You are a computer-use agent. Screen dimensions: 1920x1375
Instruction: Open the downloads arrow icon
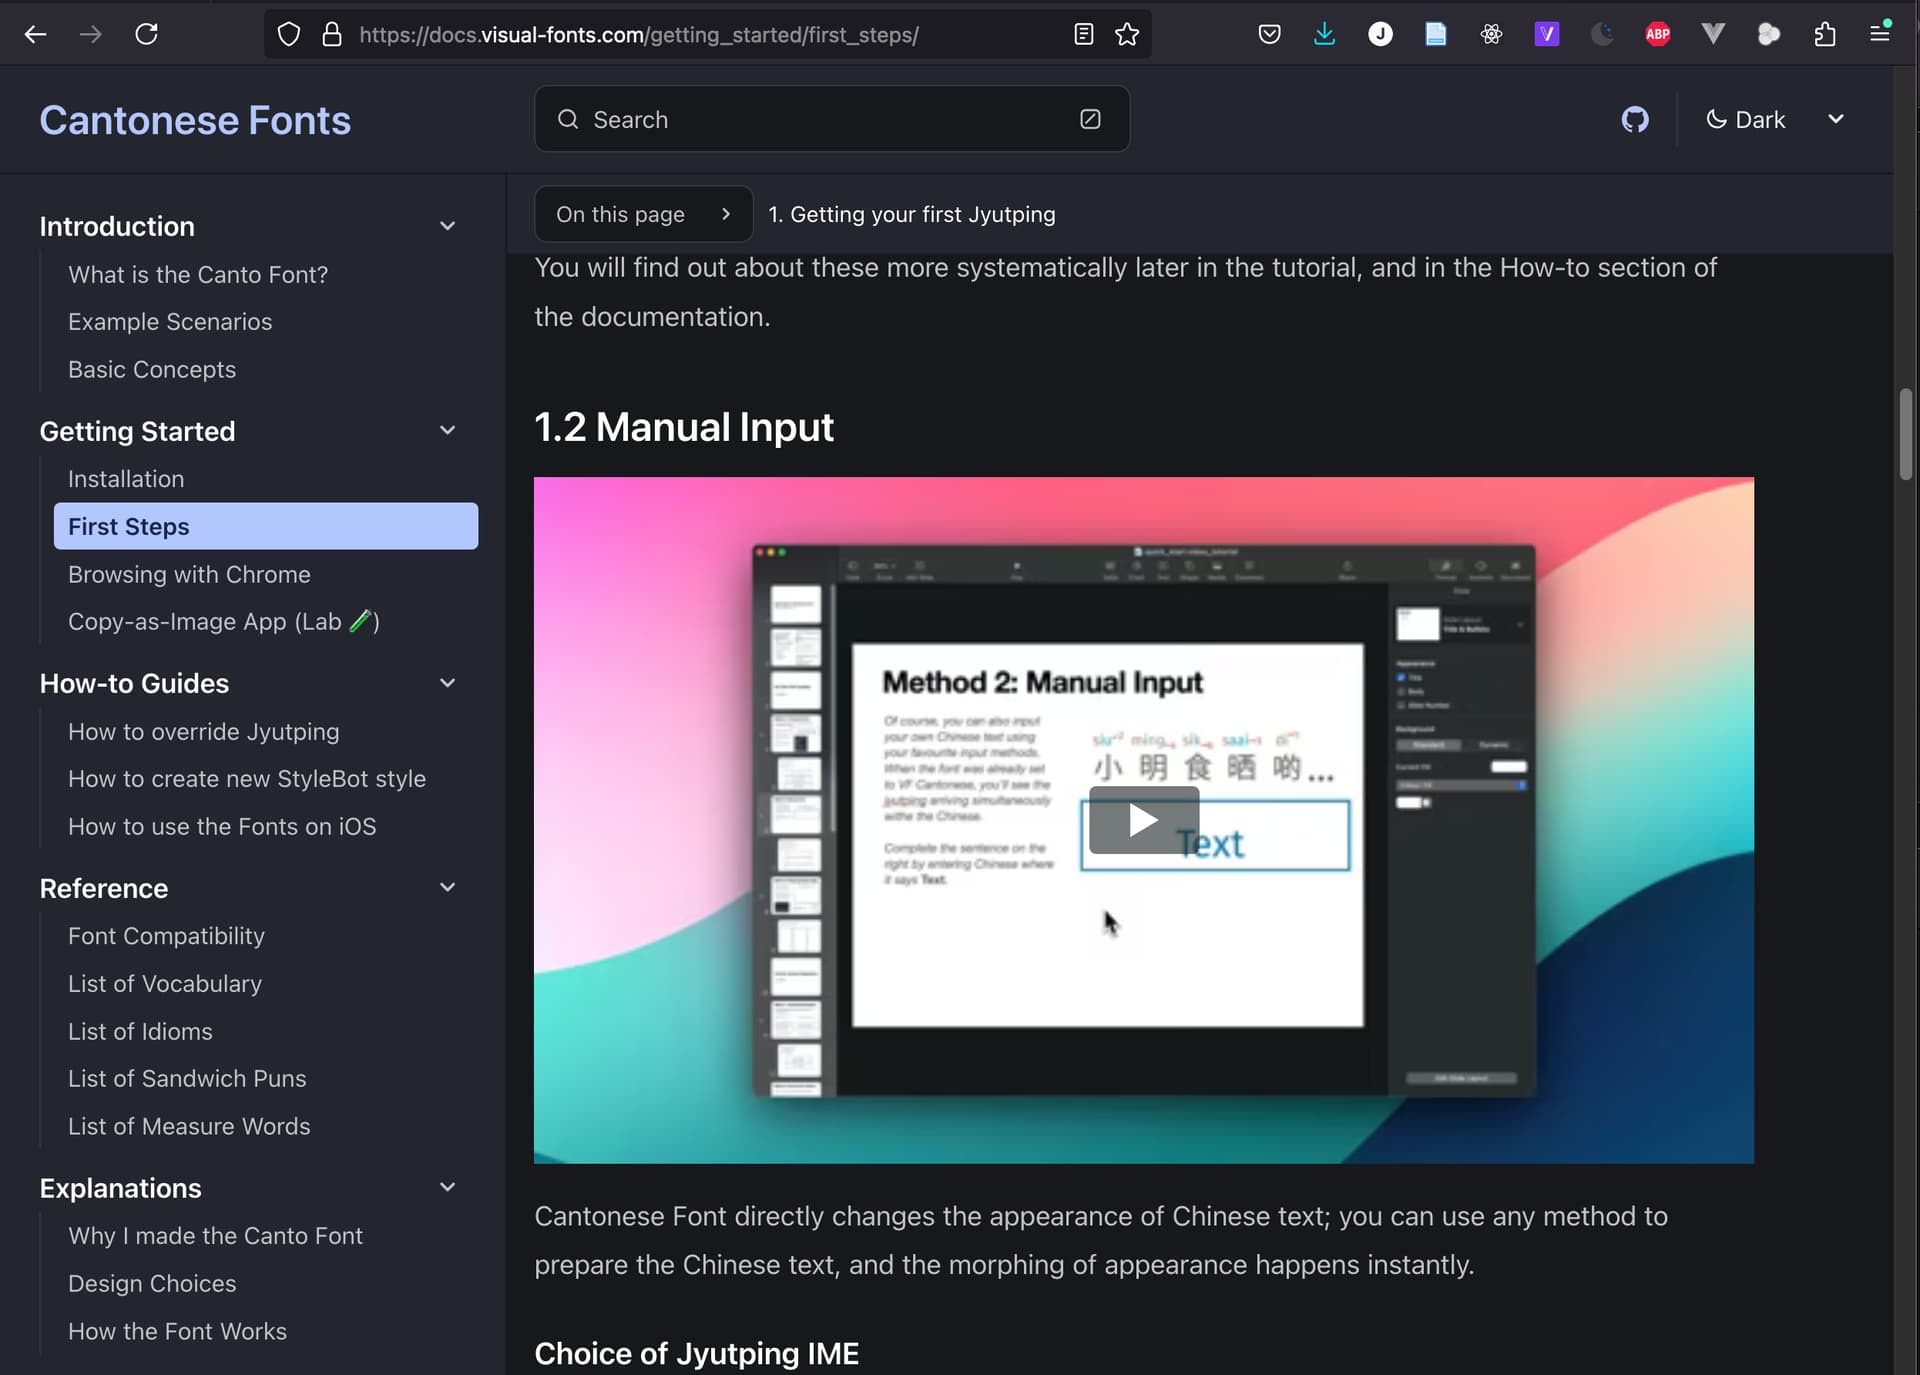1324,34
